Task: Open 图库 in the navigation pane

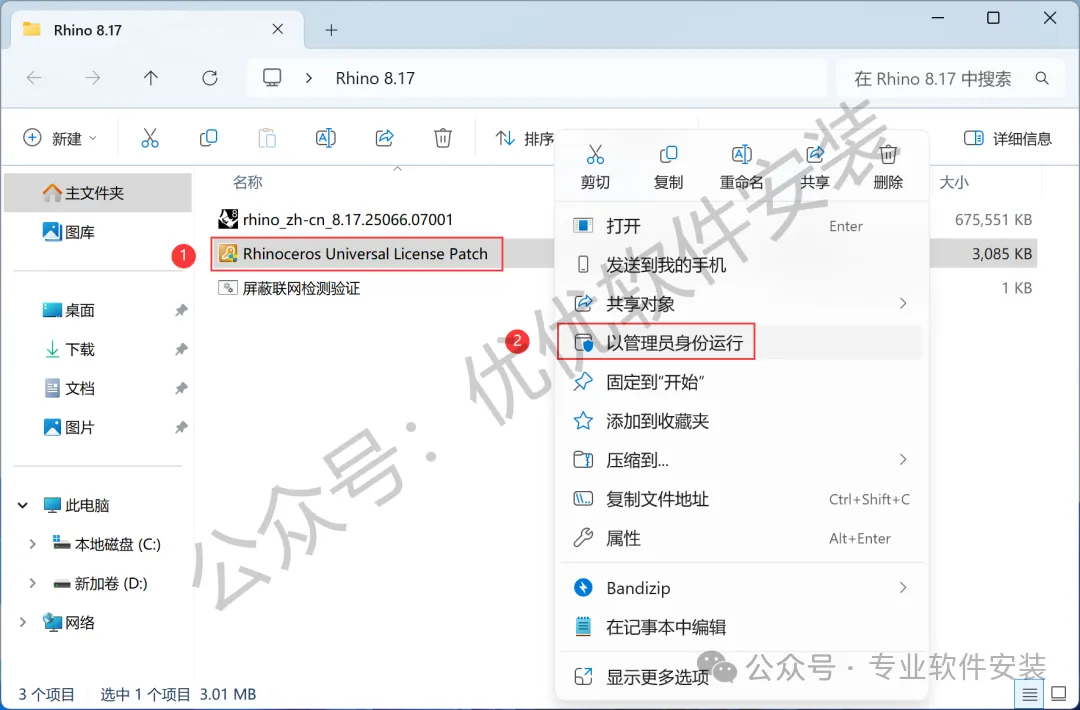Action: tap(69, 232)
